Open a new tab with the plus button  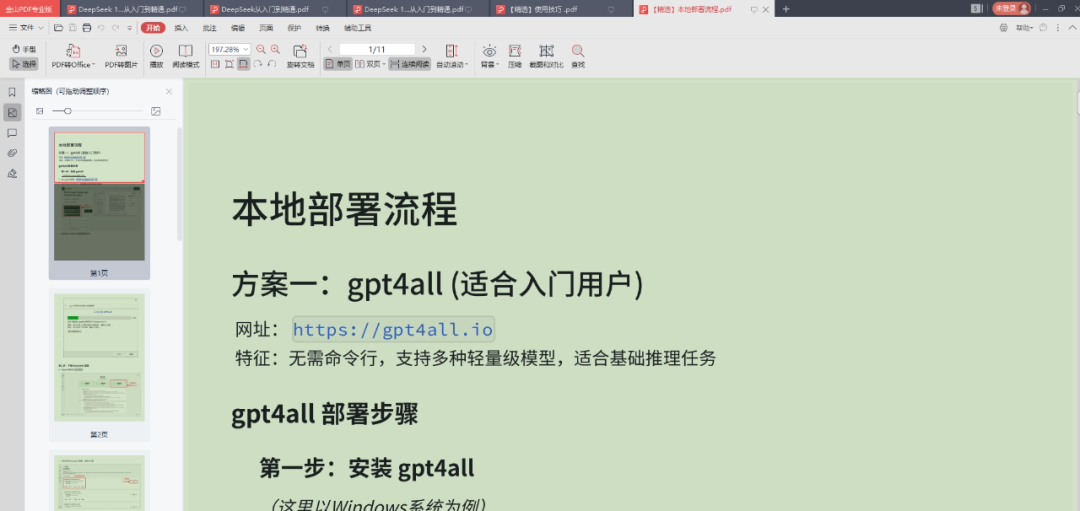click(x=786, y=9)
